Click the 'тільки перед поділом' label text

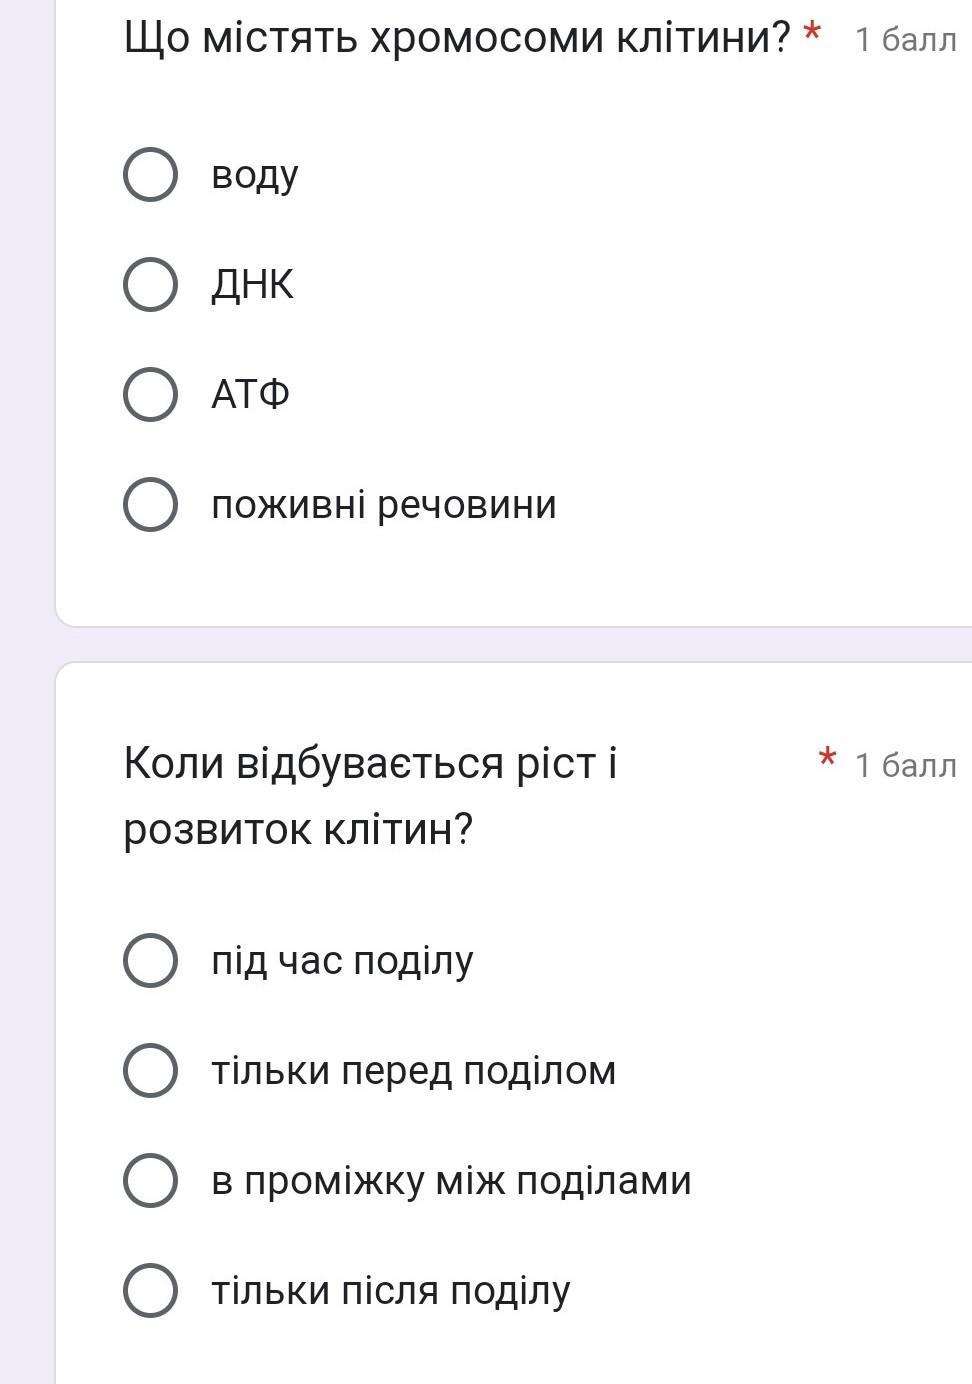pos(413,1071)
